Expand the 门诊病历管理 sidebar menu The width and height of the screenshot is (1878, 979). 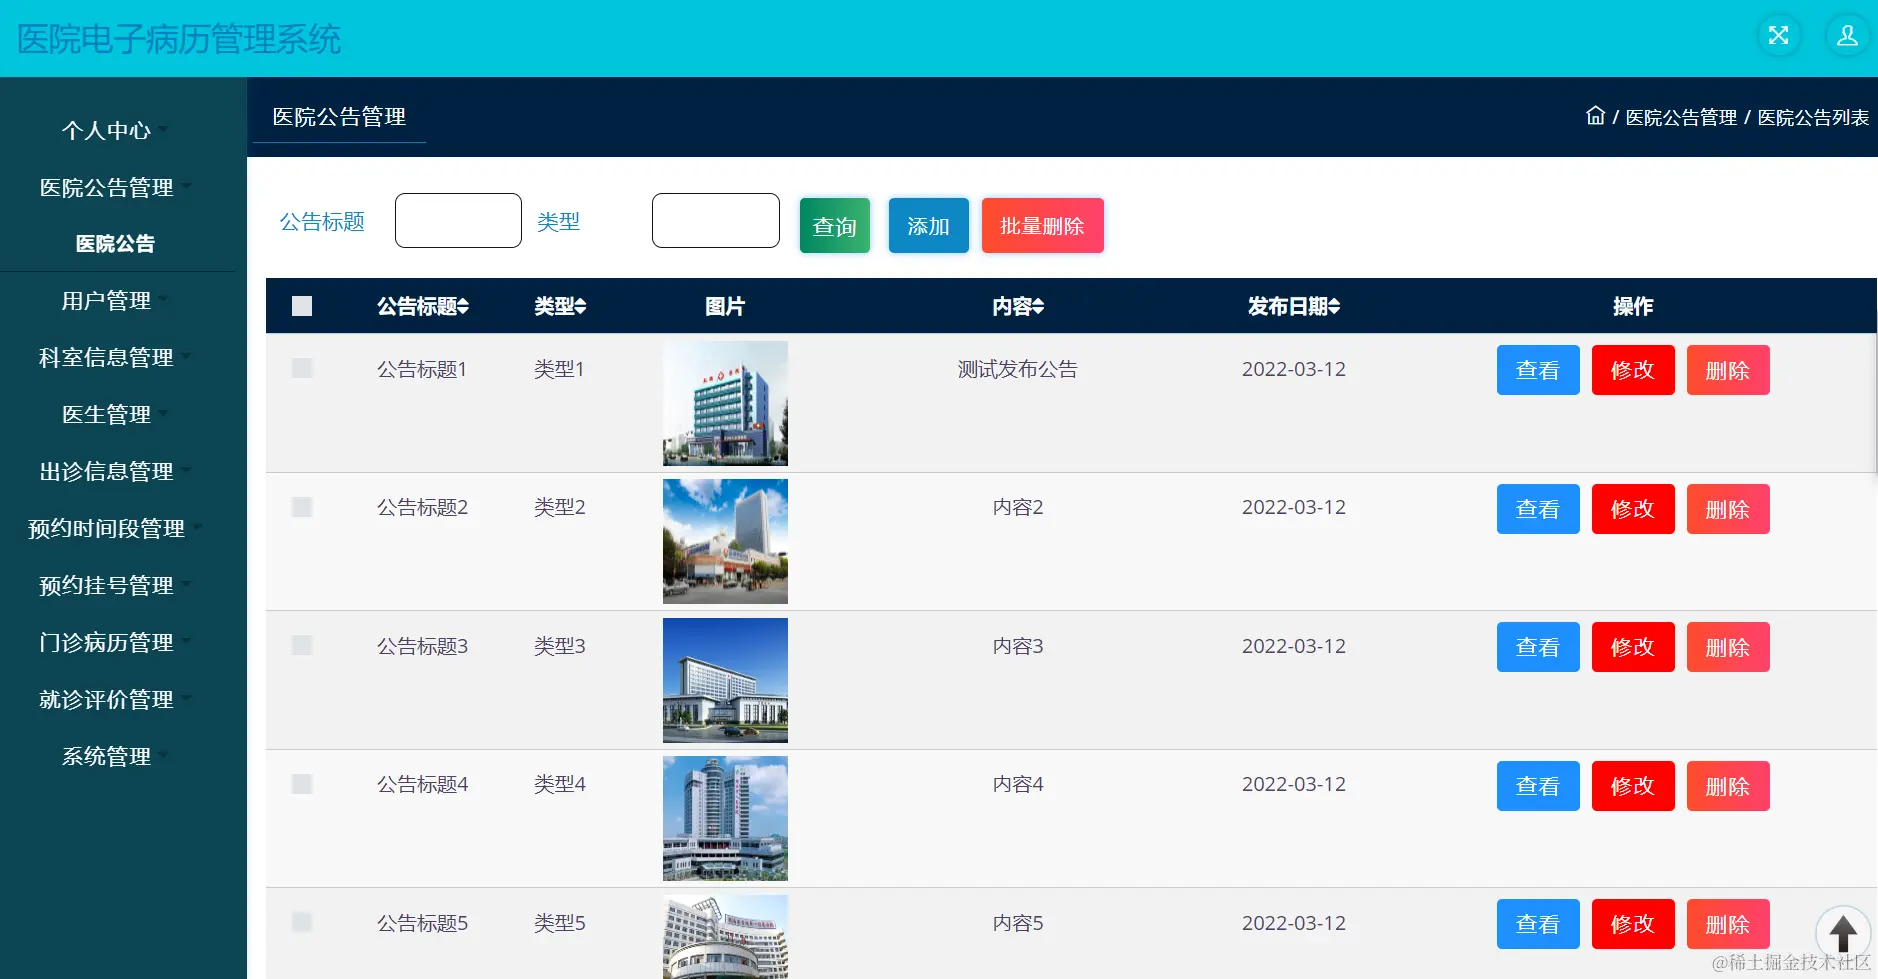coord(116,642)
